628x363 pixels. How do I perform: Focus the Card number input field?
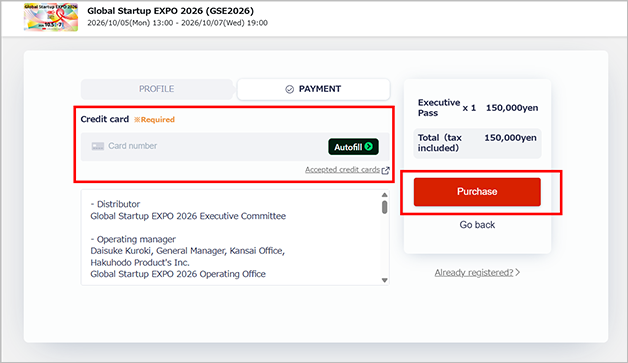[x=235, y=147]
